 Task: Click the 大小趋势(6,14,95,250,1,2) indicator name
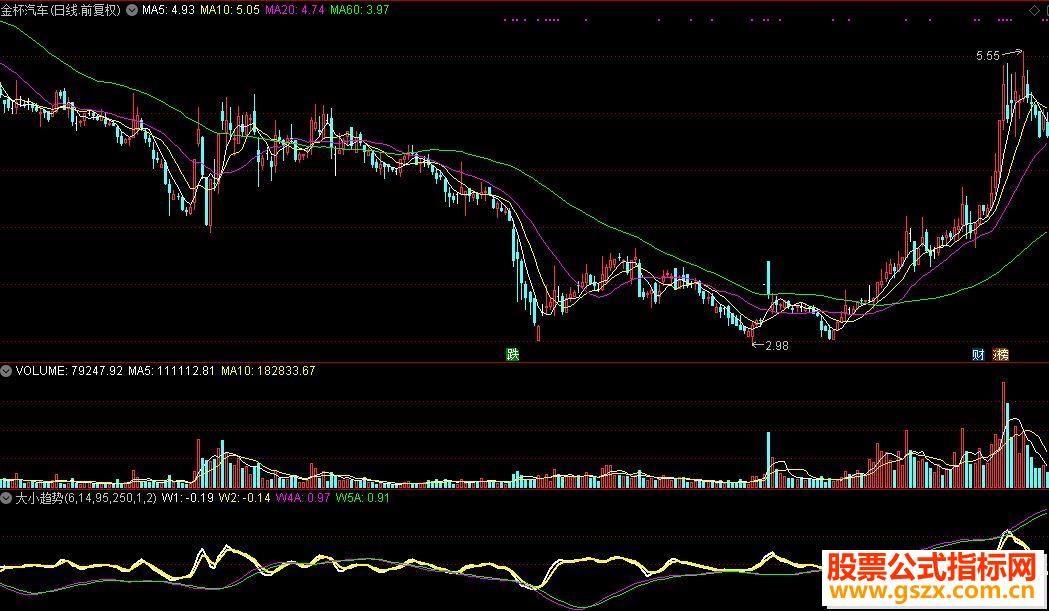click(x=86, y=498)
